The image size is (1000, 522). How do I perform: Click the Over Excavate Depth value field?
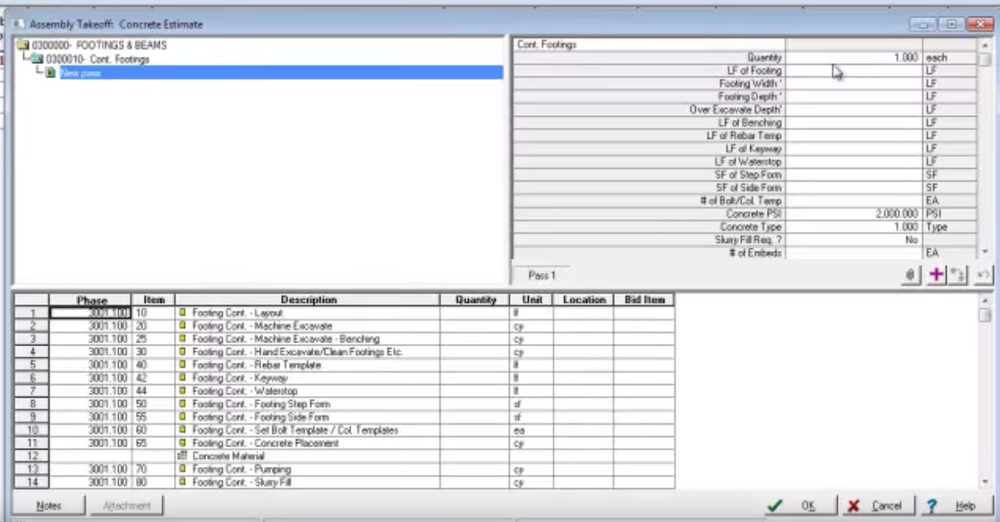point(853,110)
